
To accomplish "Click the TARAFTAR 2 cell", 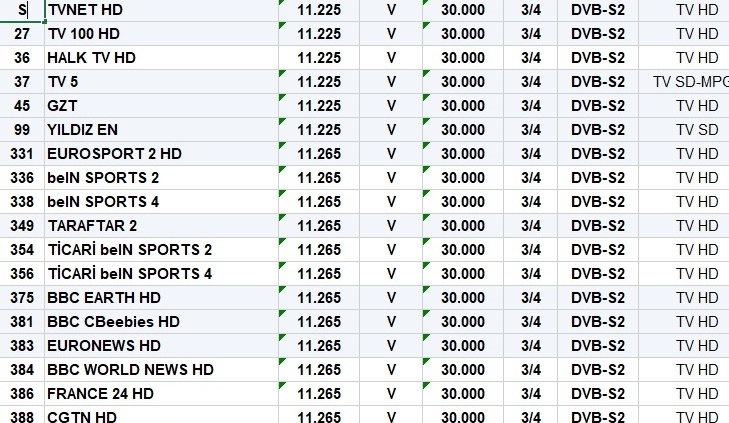I will [162, 226].
